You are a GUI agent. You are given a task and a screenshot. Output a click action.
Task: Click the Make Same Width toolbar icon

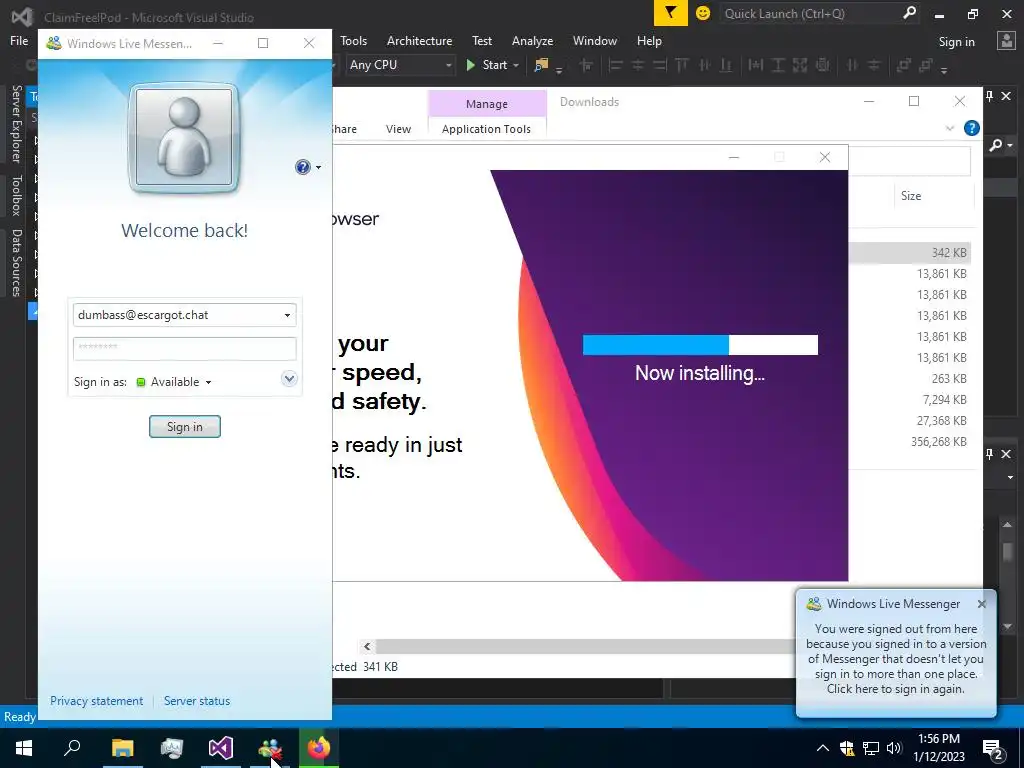756,65
